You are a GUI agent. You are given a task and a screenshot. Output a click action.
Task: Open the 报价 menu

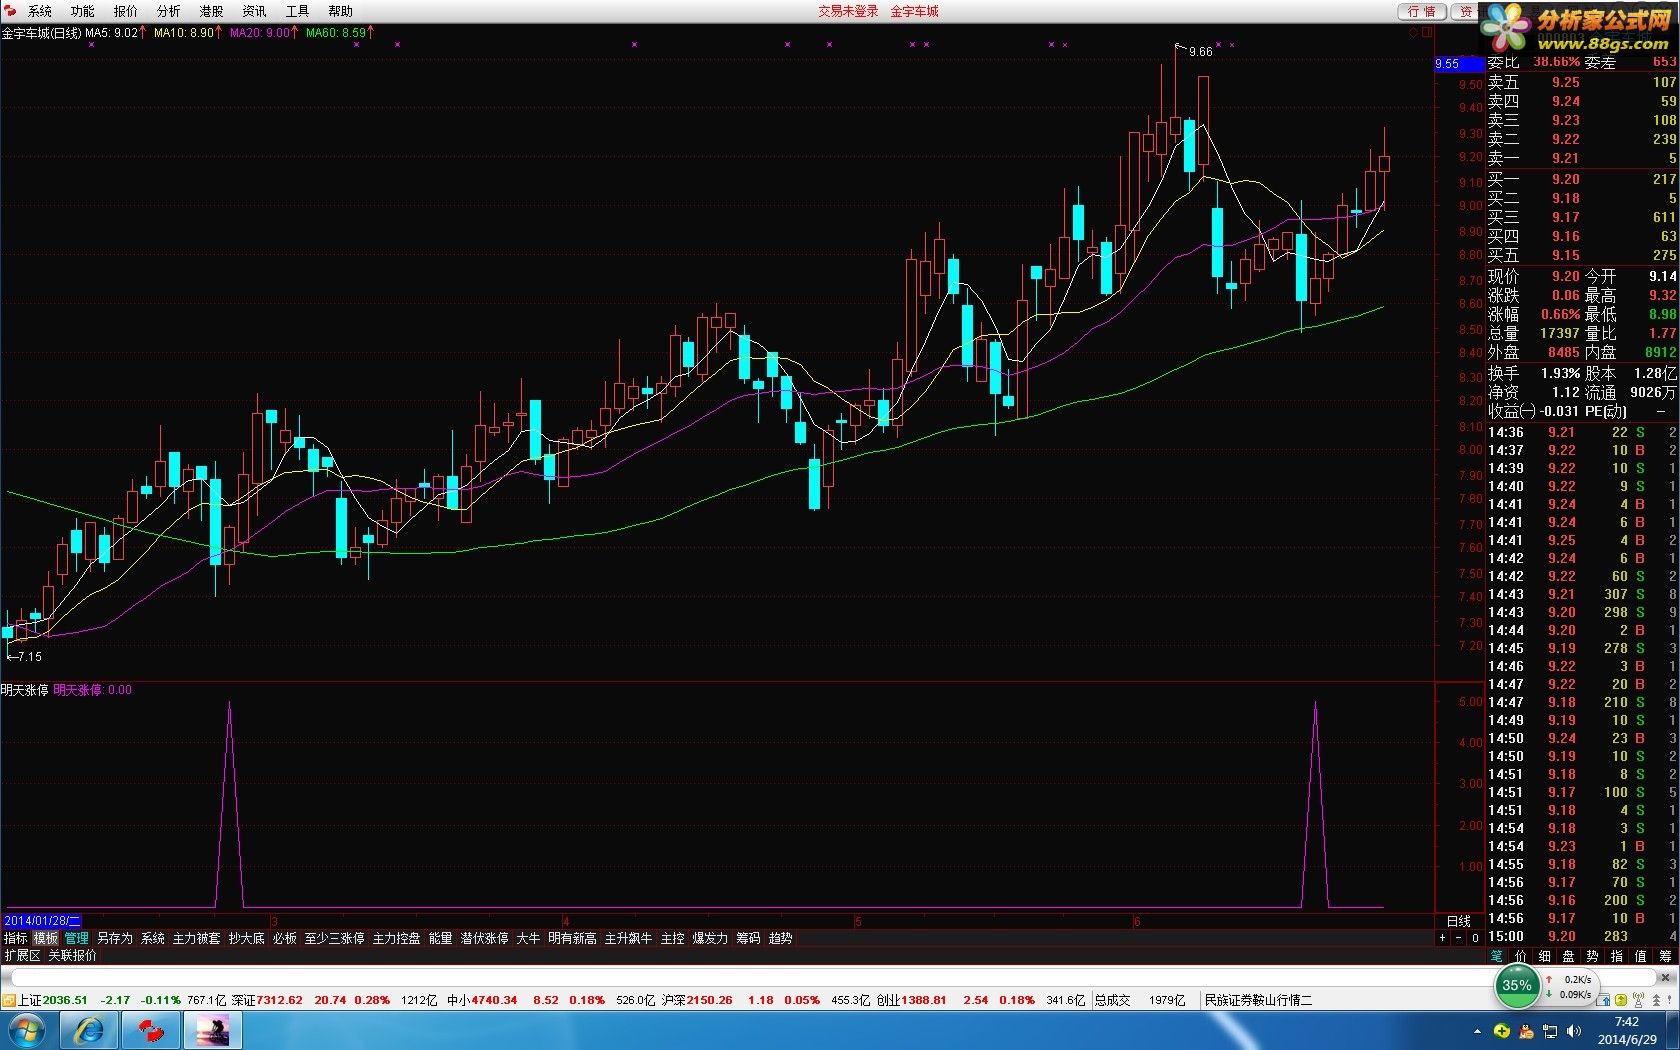pyautogui.click(x=126, y=11)
